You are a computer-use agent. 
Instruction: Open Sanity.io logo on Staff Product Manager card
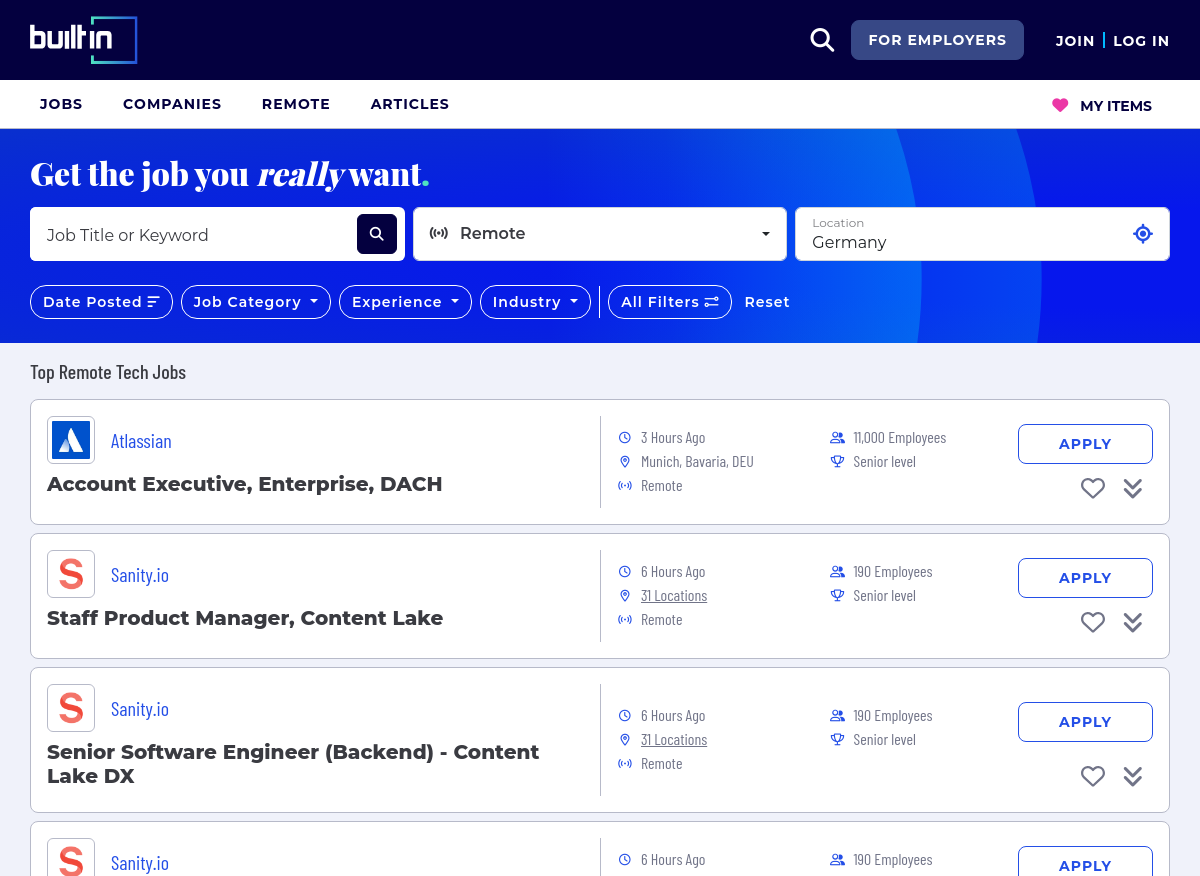point(71,574)
